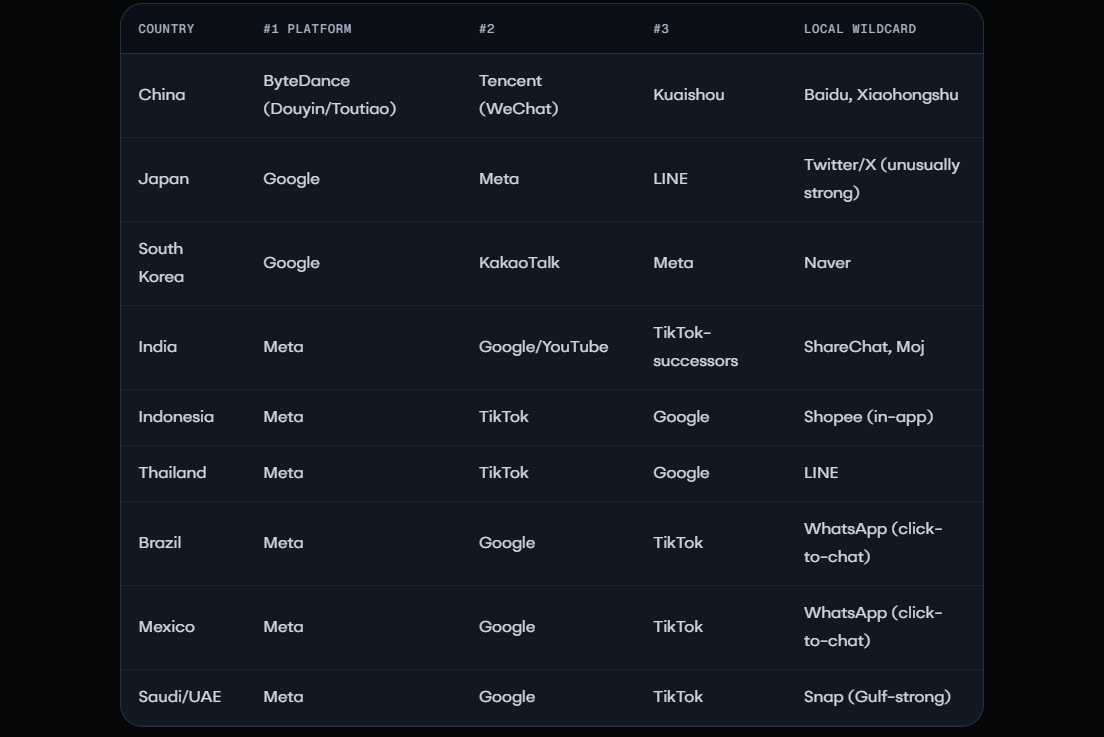The height and width of the screenshot is (737, 1104).
Task: Click the Kuaishou cell
Action: pyautogui.click(x=689, y=95)
